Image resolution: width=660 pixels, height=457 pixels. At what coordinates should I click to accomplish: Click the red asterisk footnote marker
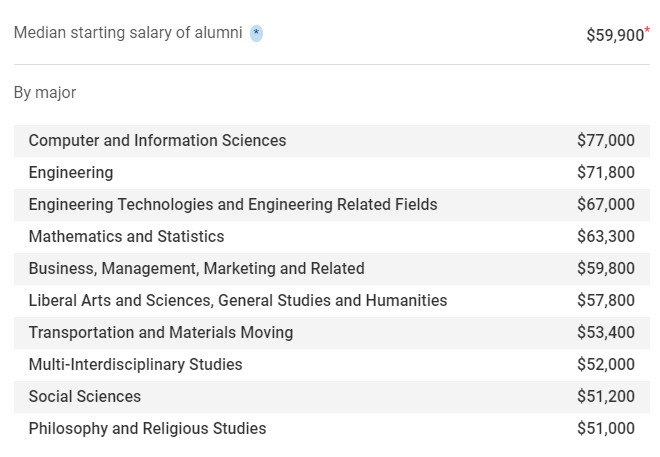click(x=647, y=29)
